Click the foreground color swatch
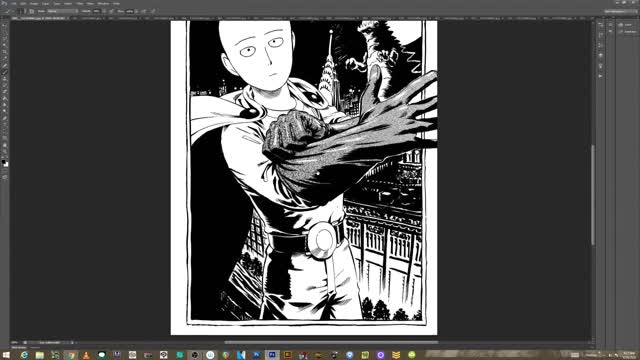640x360 pixels. pyautogui.click(x=3, y=162)
